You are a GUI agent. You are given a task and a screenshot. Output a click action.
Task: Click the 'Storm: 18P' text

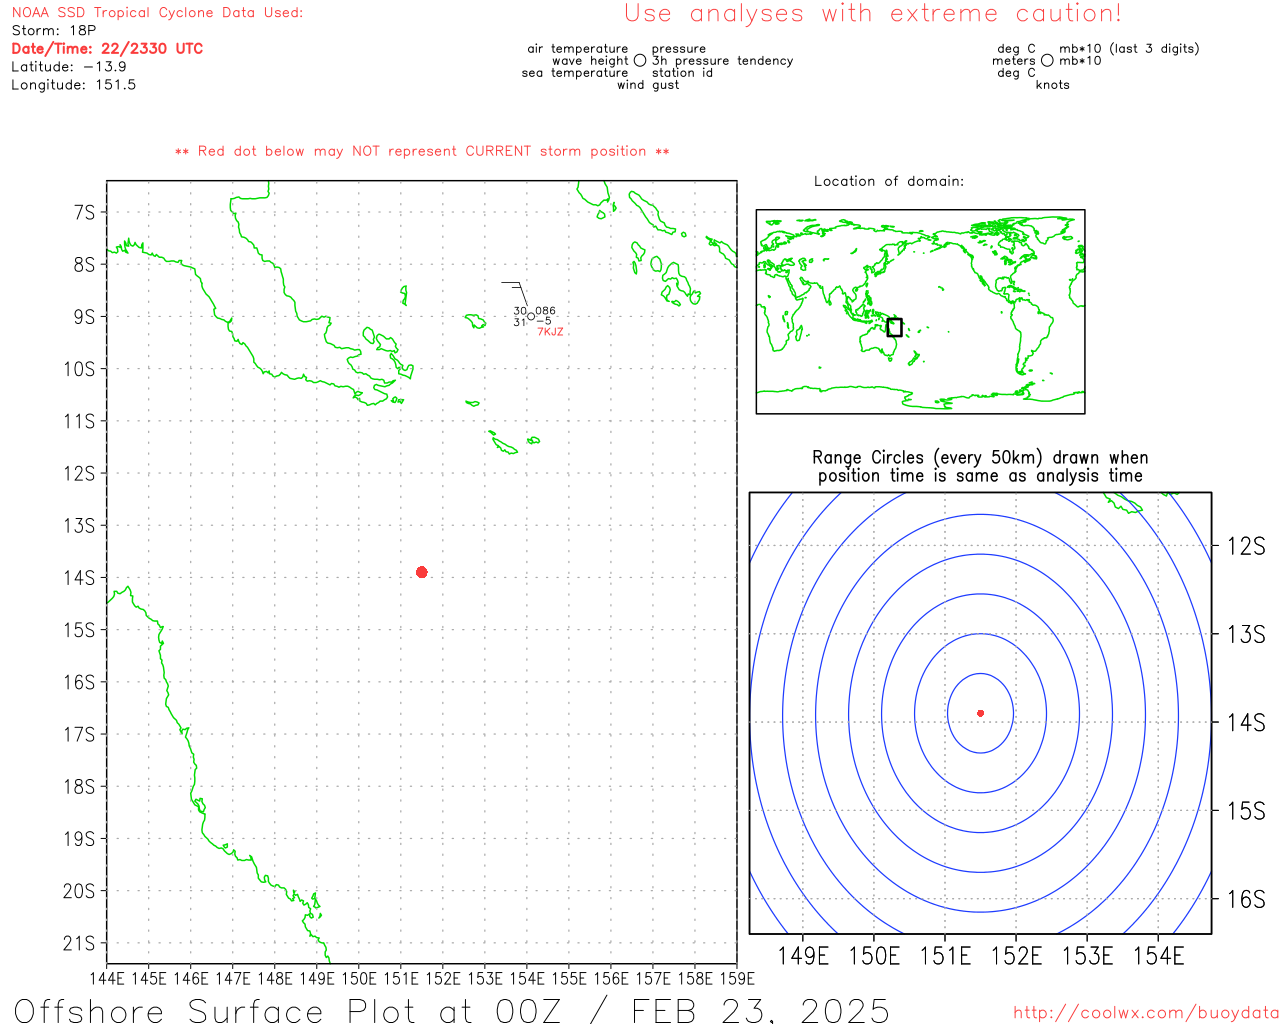pos(54,31)
